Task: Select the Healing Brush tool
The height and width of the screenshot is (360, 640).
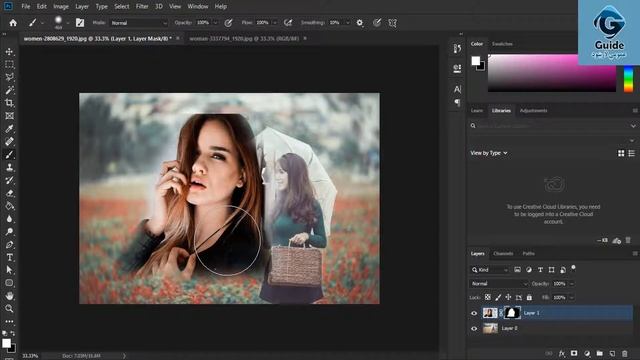Action: tap(9, 142)
